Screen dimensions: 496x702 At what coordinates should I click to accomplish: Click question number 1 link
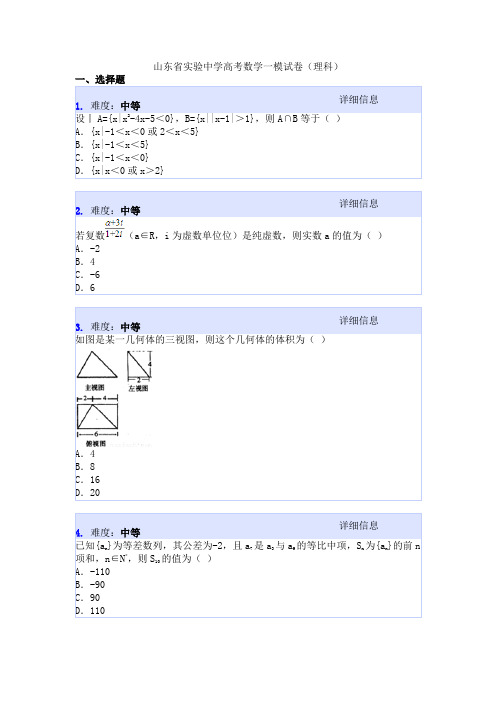coord(79,107)
